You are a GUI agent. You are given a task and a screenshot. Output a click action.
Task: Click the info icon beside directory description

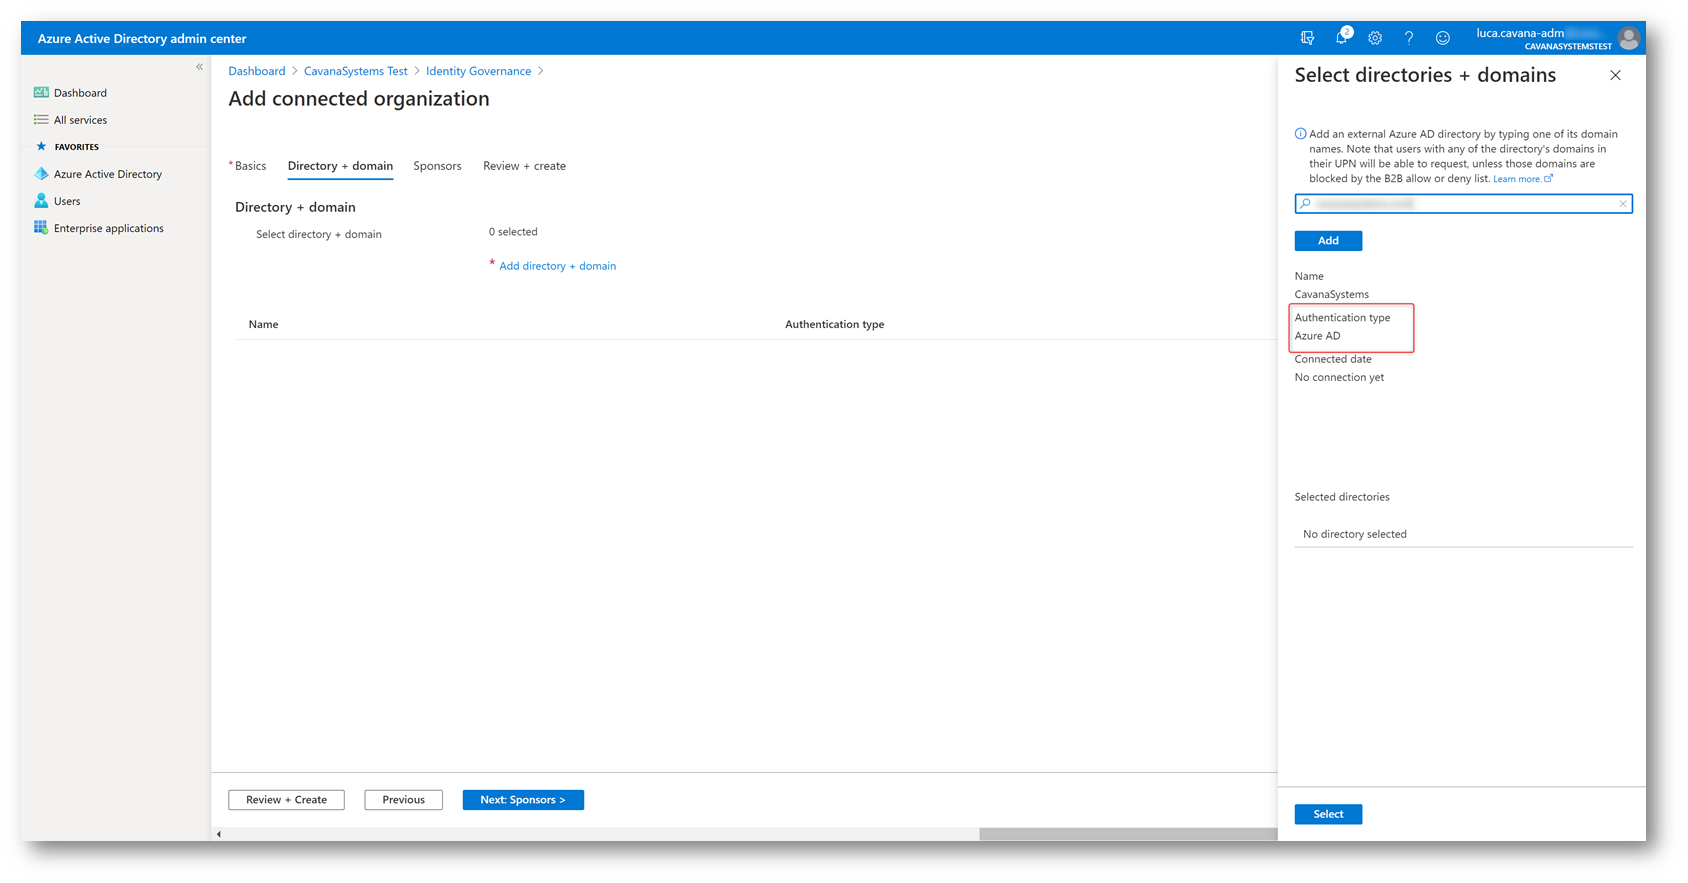[1300, 134]
